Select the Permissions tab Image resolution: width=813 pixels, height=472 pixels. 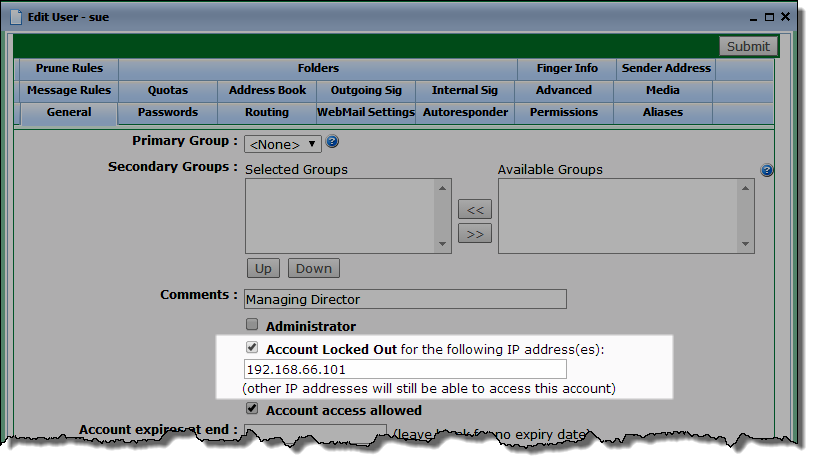point(563,113)
